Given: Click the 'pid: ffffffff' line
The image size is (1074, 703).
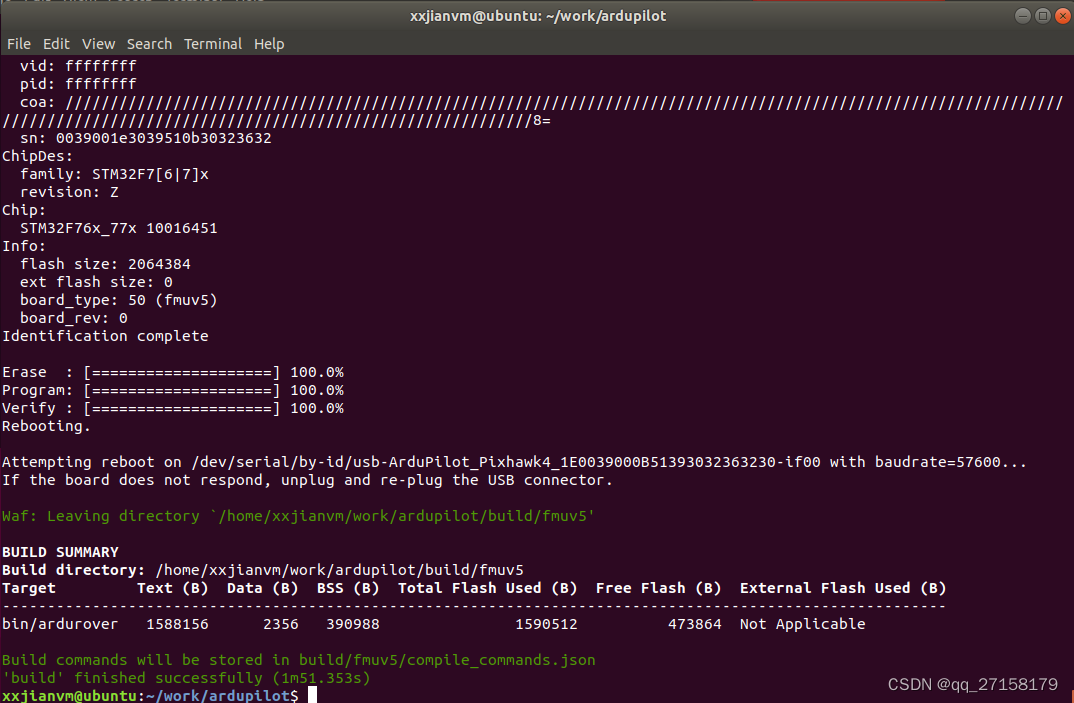Looking at the screenshot, I should point(78,84).
